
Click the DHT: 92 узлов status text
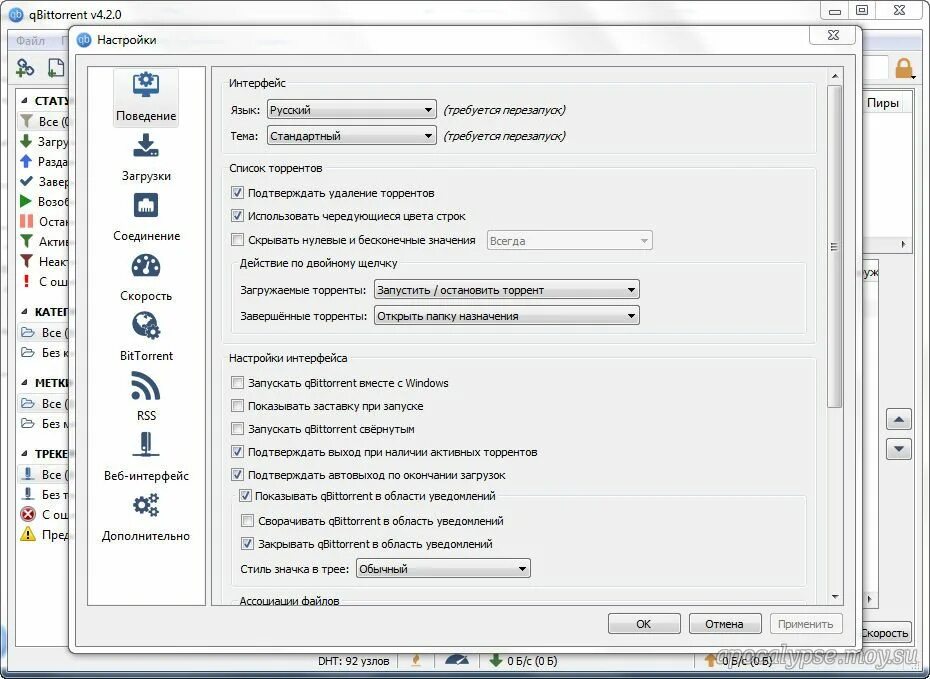[x=353, y=661]
